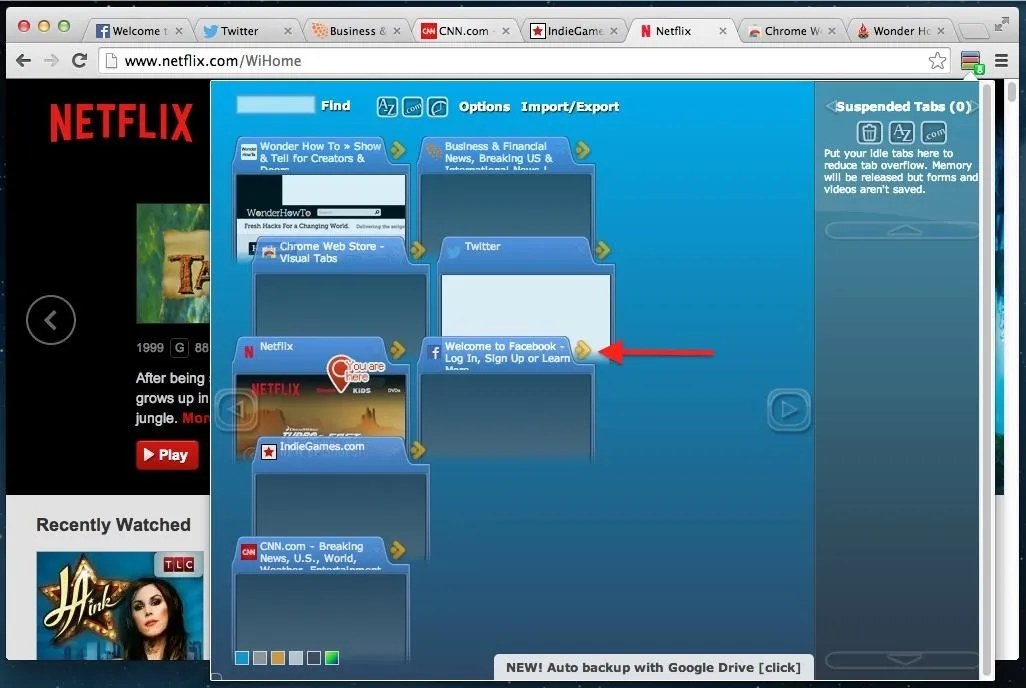Open the extension's Options
Viewport: 1026px width, 688px height.
coord(484,107)
